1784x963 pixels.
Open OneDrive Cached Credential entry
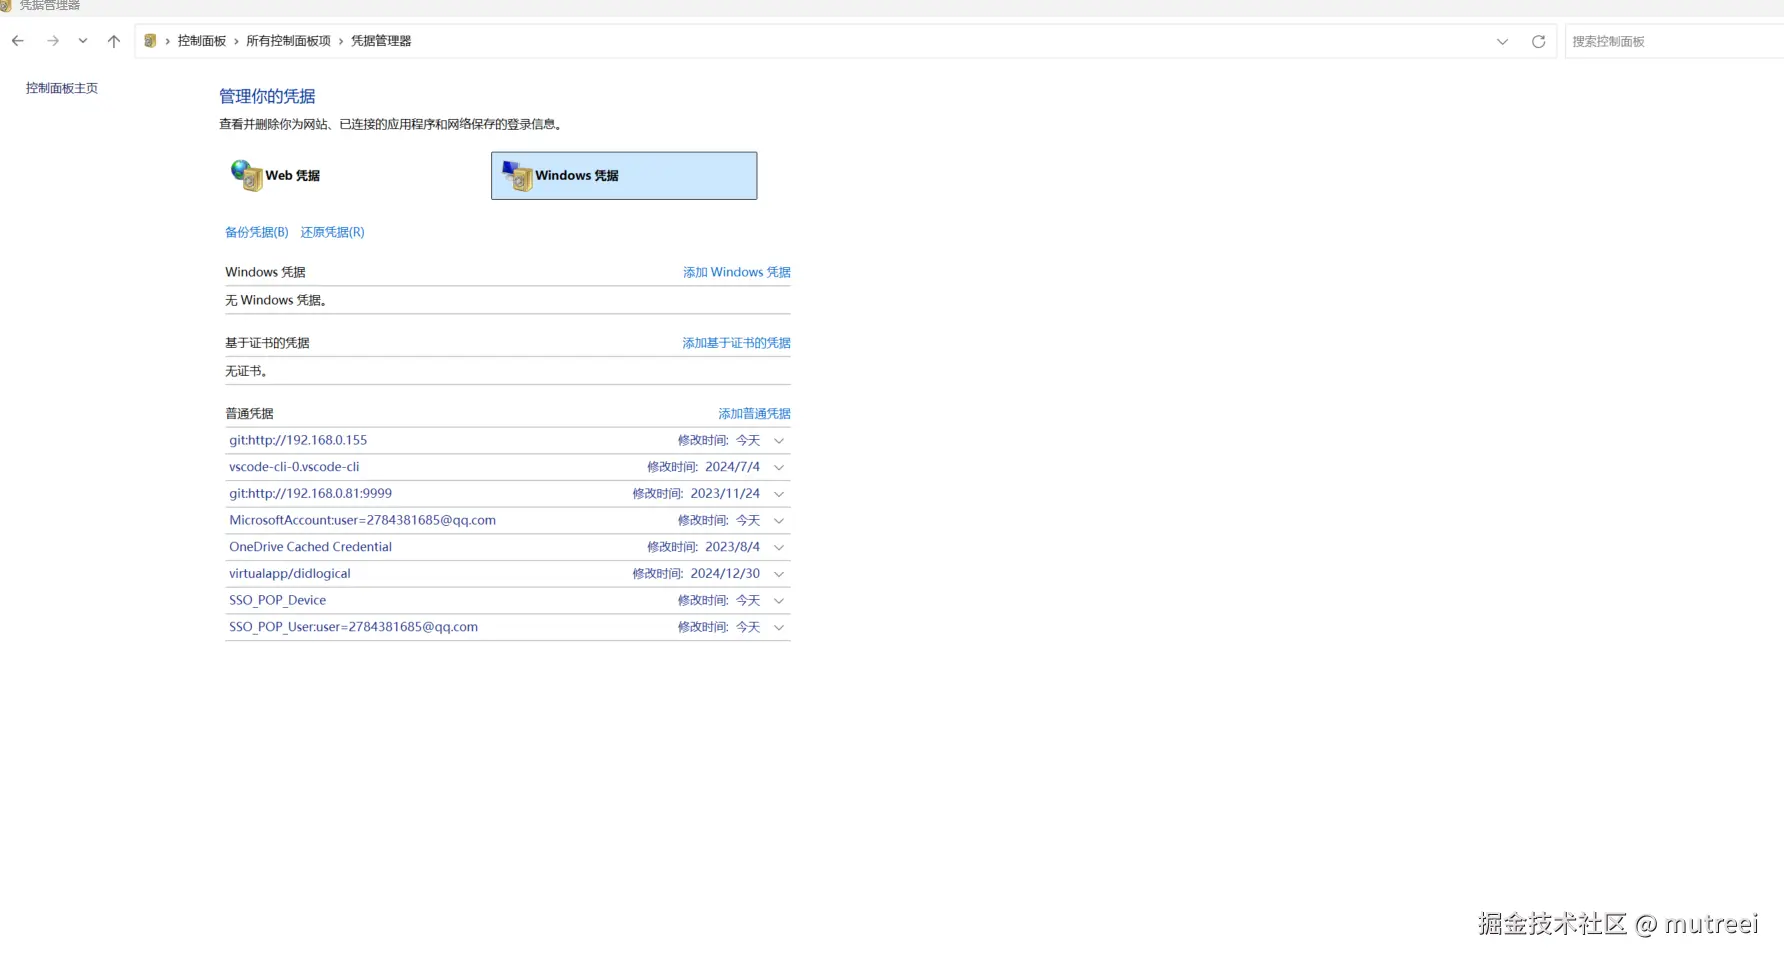[310, 547]
